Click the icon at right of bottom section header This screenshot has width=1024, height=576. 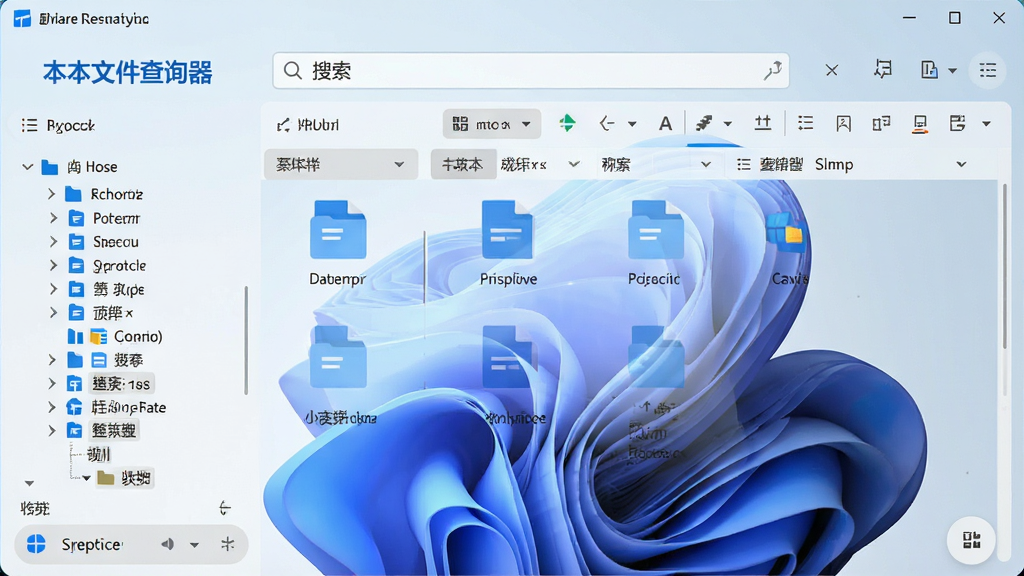(x=225, y=507)
